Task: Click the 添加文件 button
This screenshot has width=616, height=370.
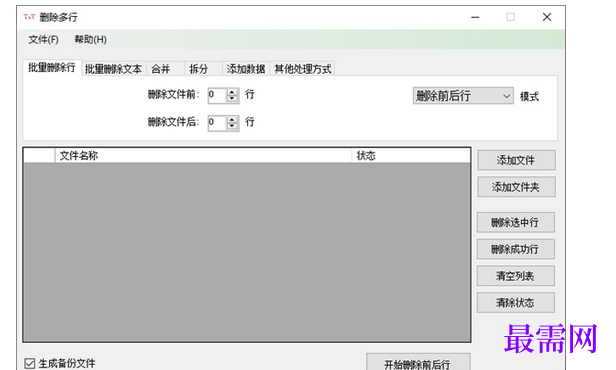Action: click(x=516, y=160)
